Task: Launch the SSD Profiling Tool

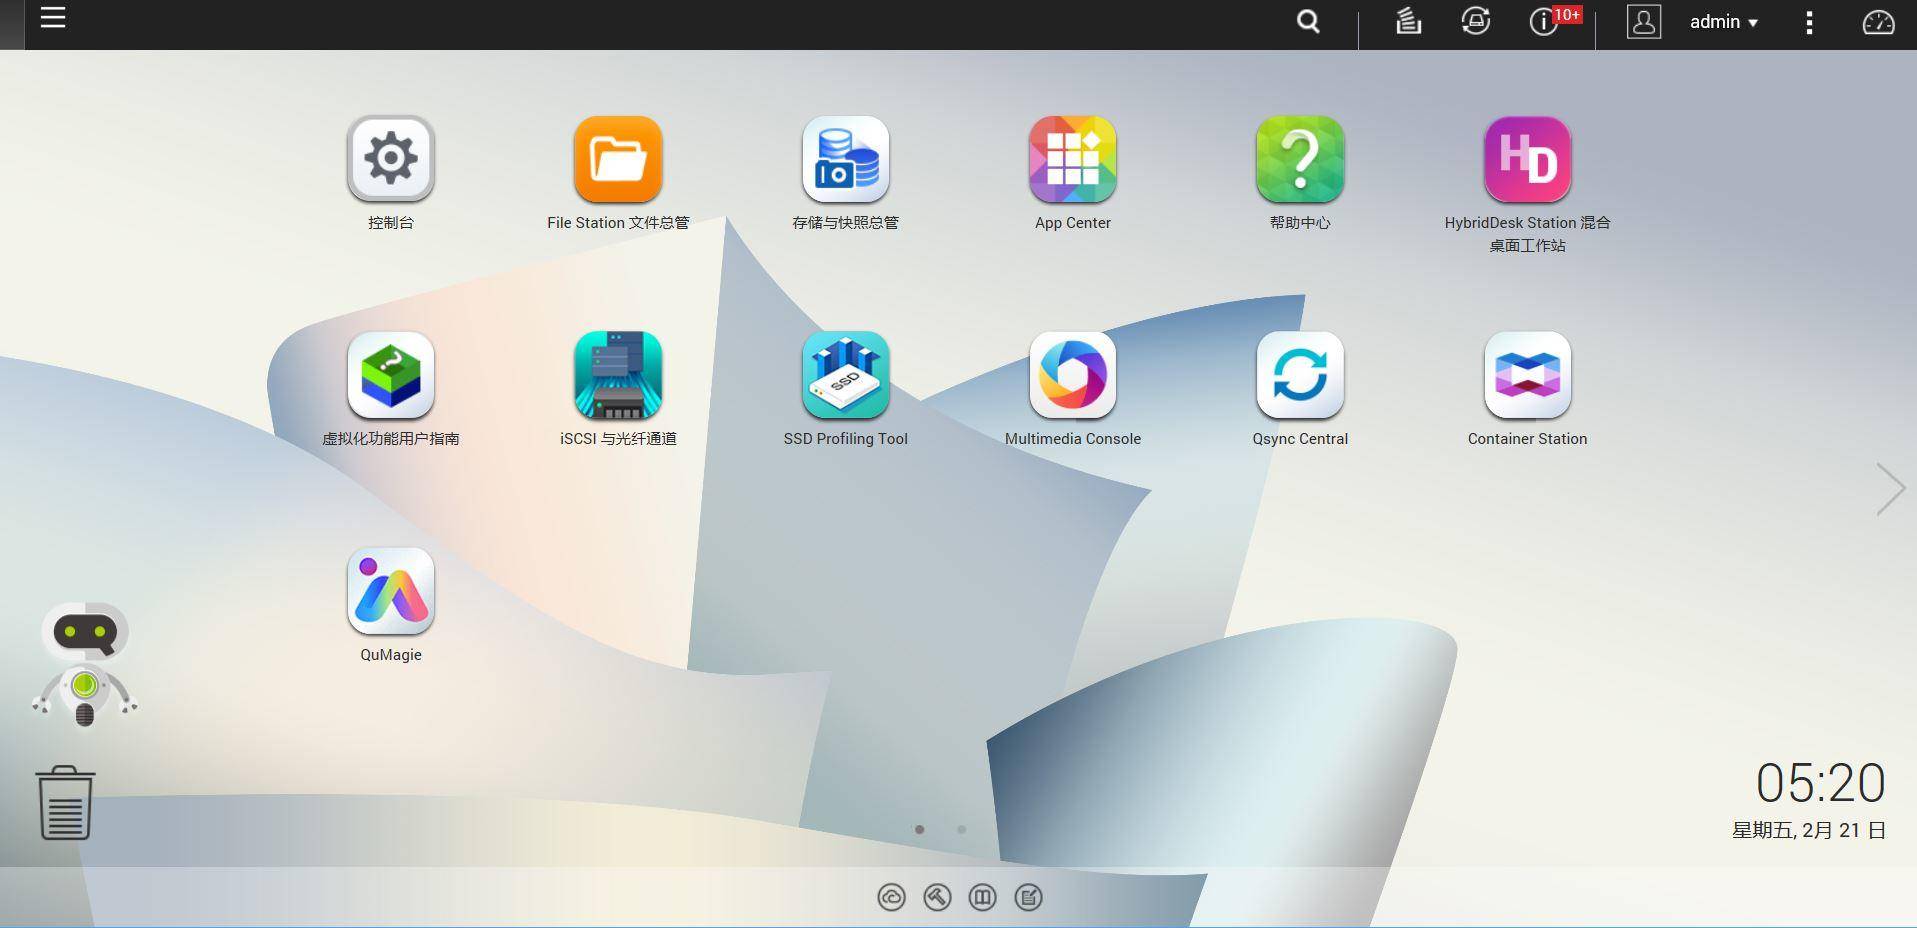Action: coord(845,375)
